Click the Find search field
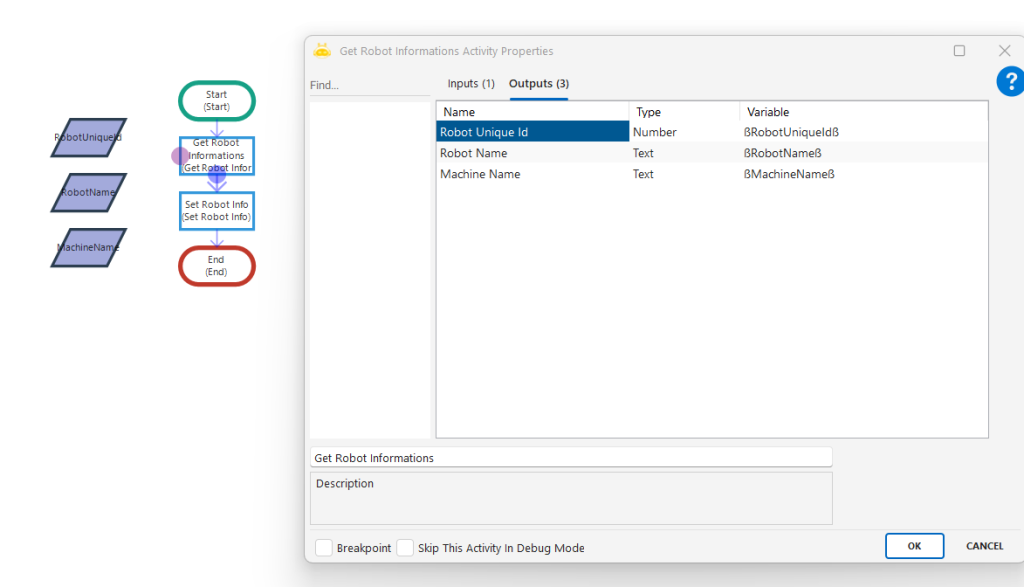Image resolution: width=1024 pixels, height=587 pixels. coord(370,86)
